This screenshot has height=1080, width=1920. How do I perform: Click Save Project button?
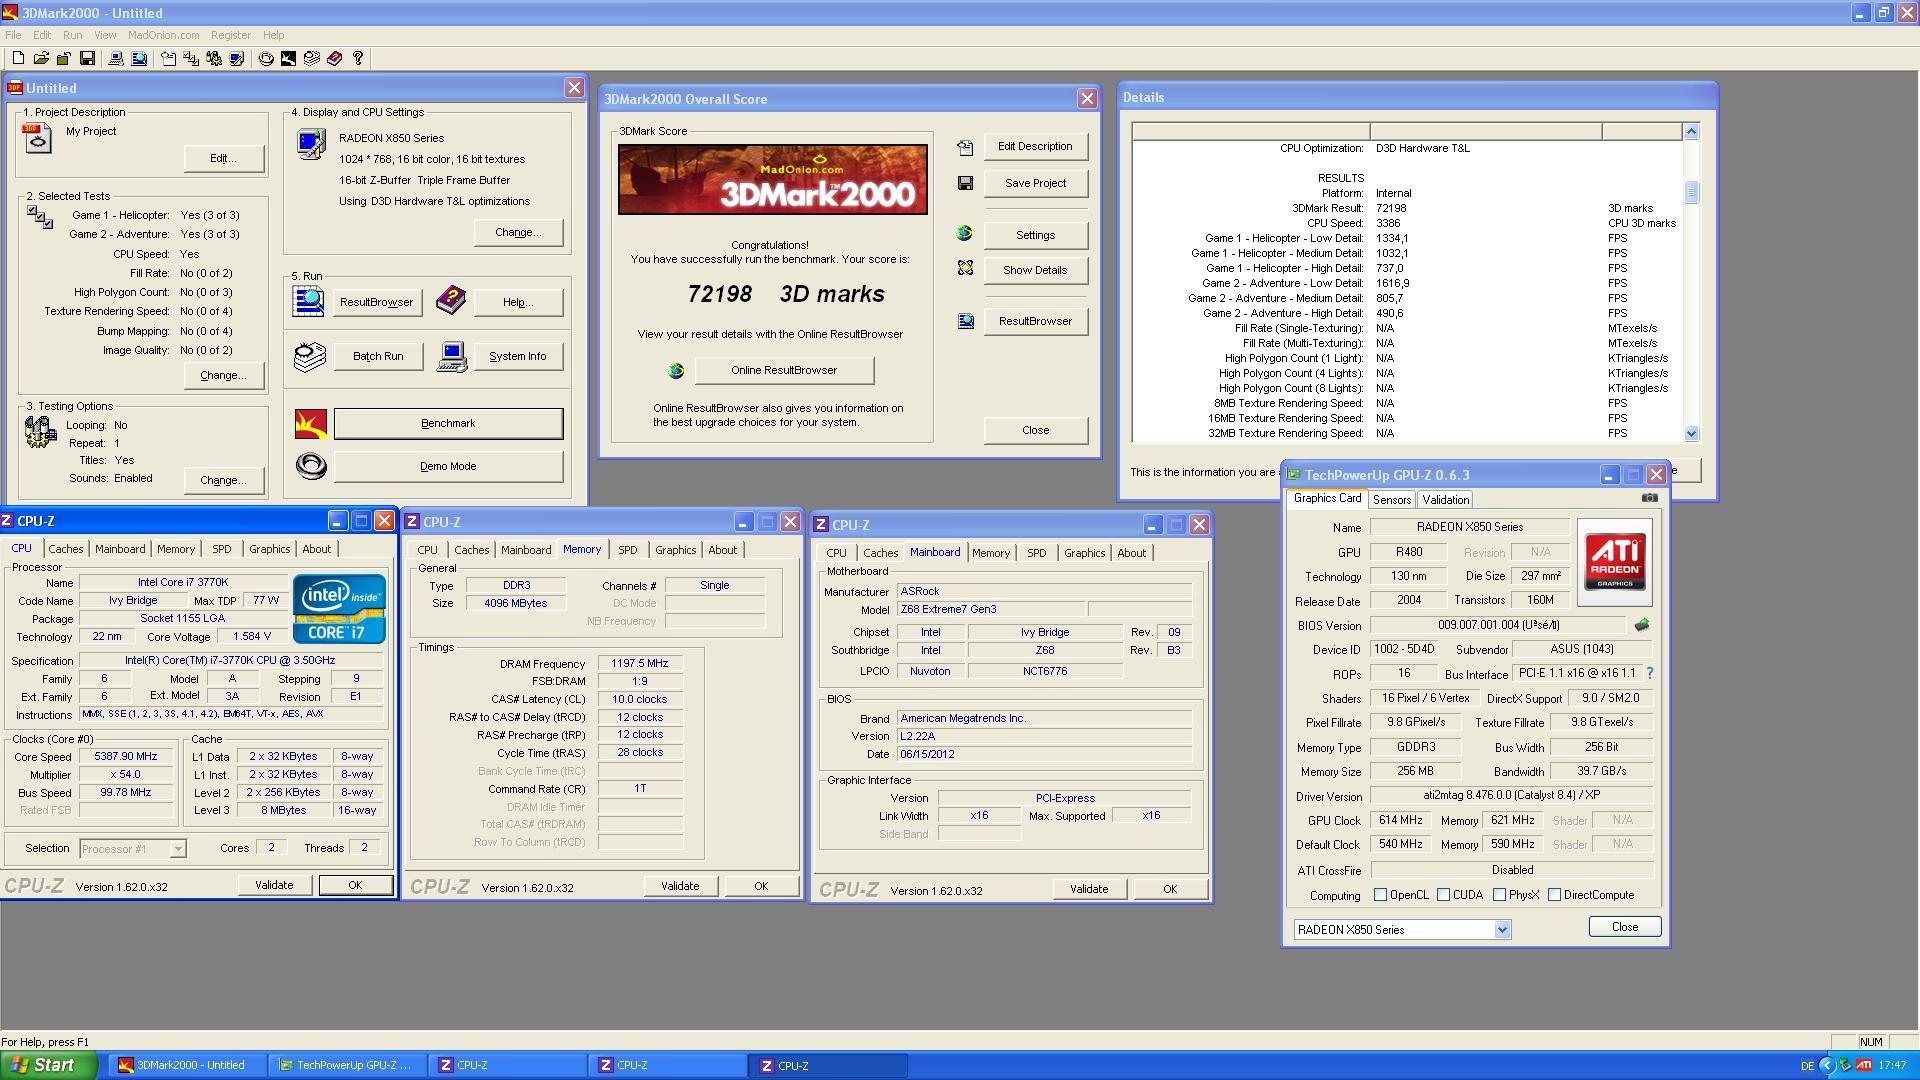1035,184
